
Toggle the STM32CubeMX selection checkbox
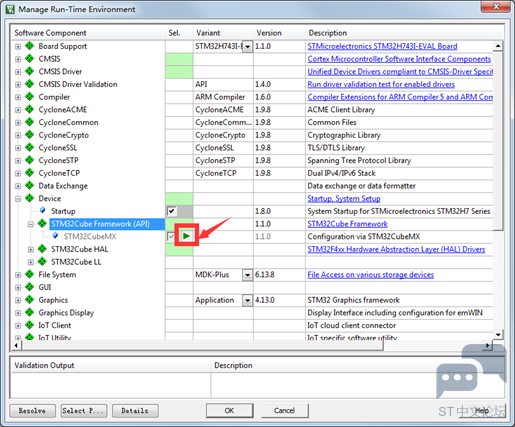(x=171, y=237)
